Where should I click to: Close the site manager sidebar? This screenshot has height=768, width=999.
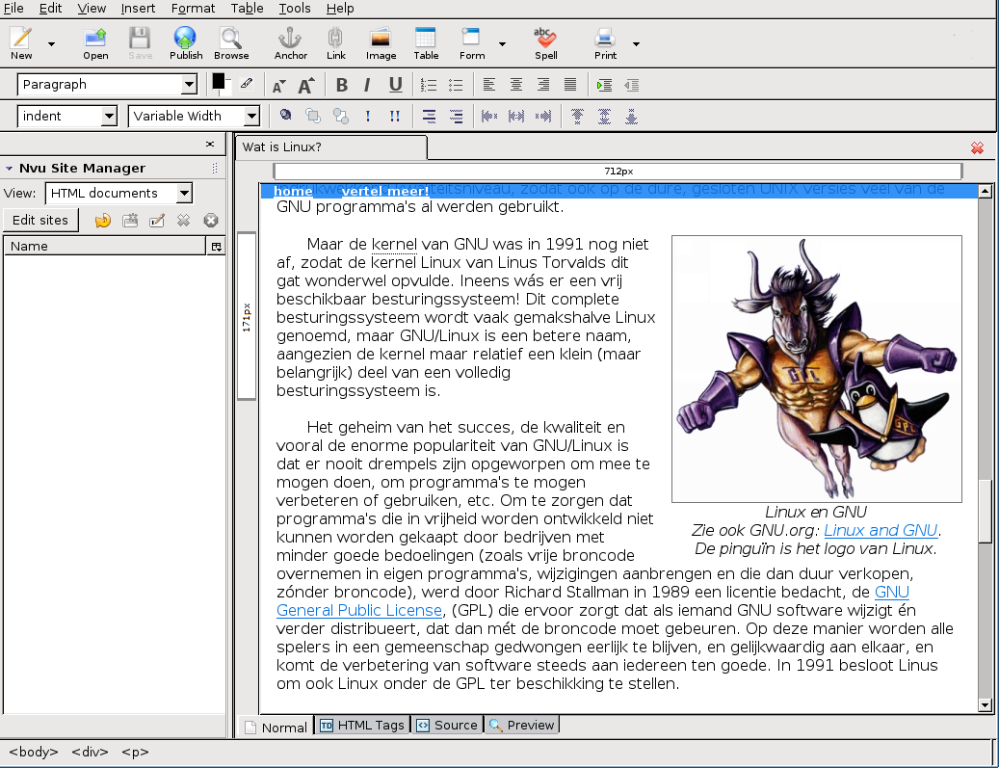click(x=210, y=144)
